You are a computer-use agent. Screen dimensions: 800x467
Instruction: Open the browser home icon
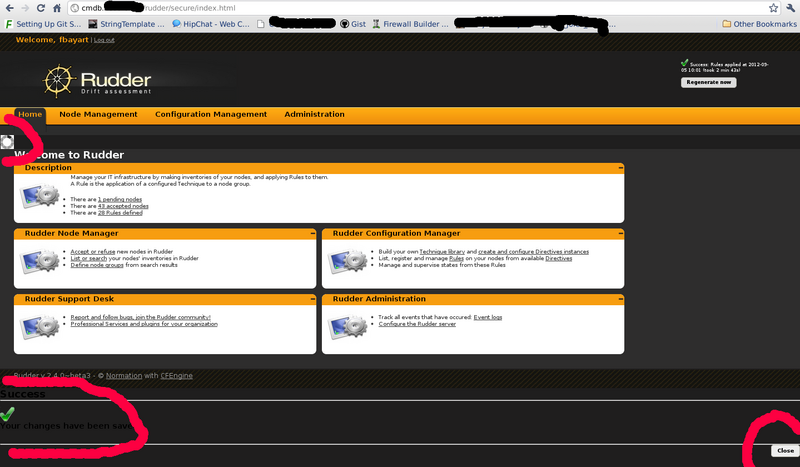click(x=57, y=8)
